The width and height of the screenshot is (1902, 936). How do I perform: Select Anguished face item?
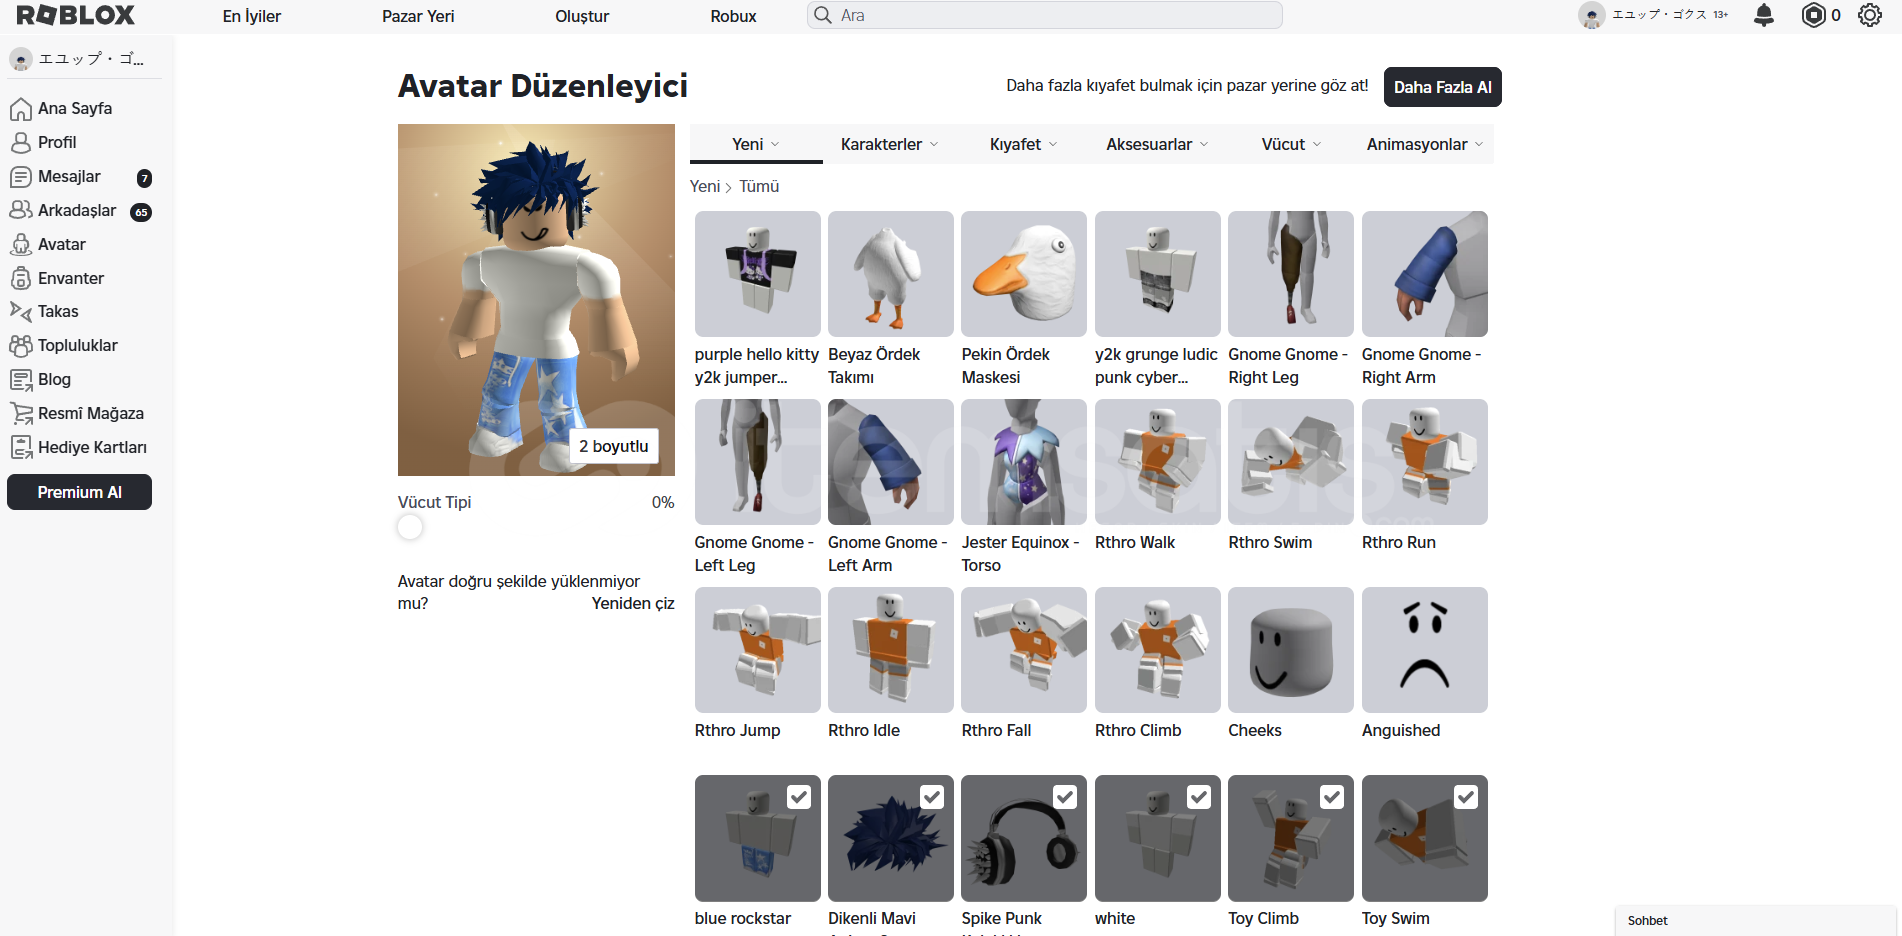tap(1425, 650)
